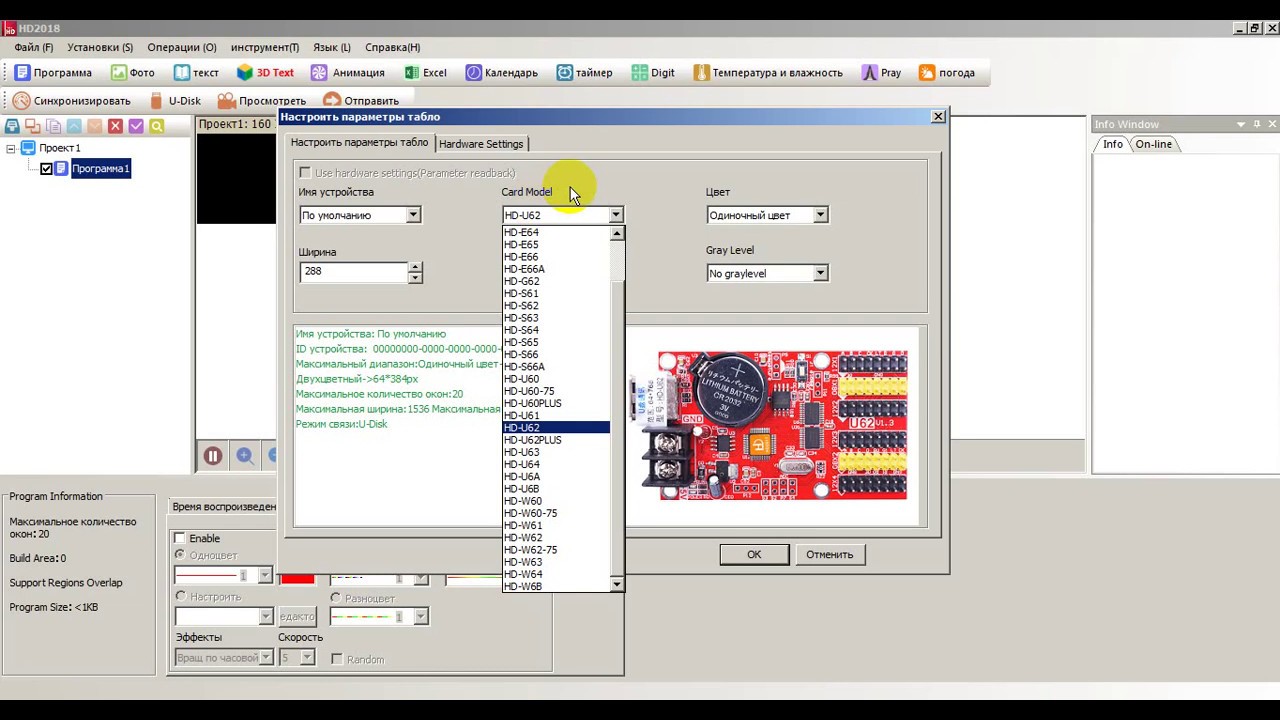Click the first screen icon in project panel toolbar
The width and height of the screenshot is (1280, 720).
pos(12,126)
